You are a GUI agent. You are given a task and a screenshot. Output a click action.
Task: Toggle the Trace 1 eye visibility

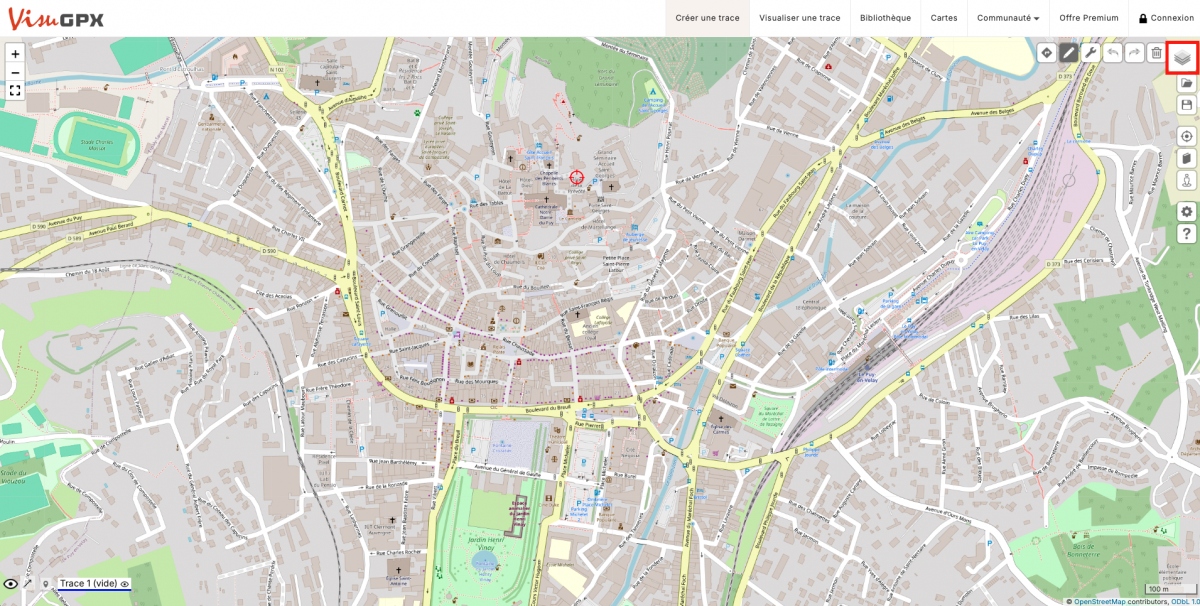[x=126, y=584]
